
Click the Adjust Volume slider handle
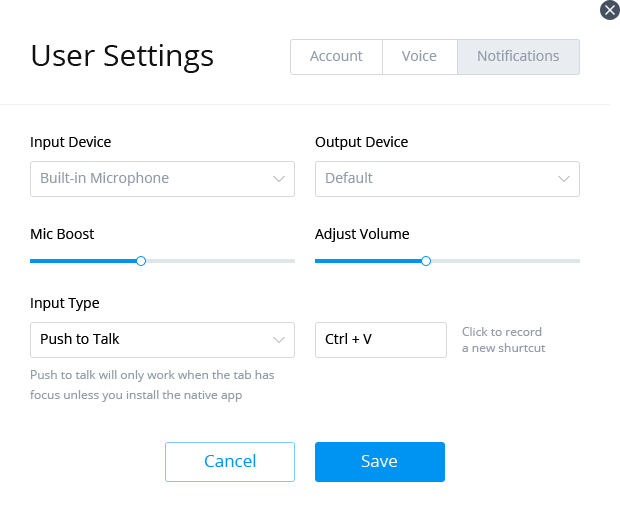click(426, 261)
